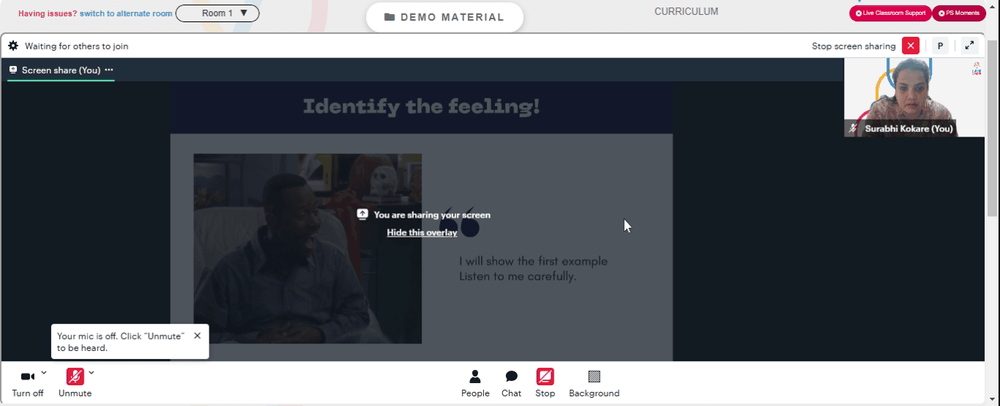Click the Having issues? text

(47, 13)
